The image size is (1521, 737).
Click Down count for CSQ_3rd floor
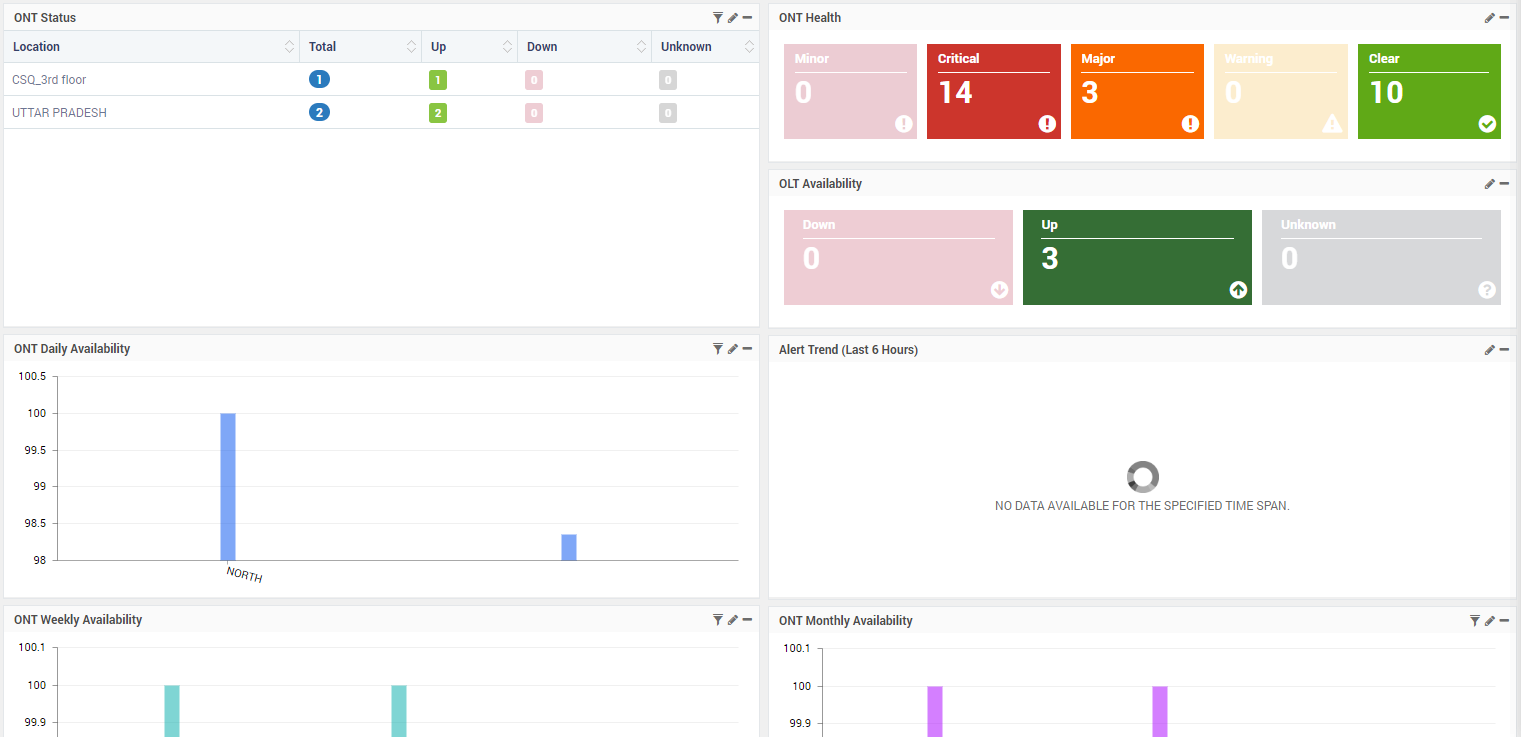click(534, 79)
